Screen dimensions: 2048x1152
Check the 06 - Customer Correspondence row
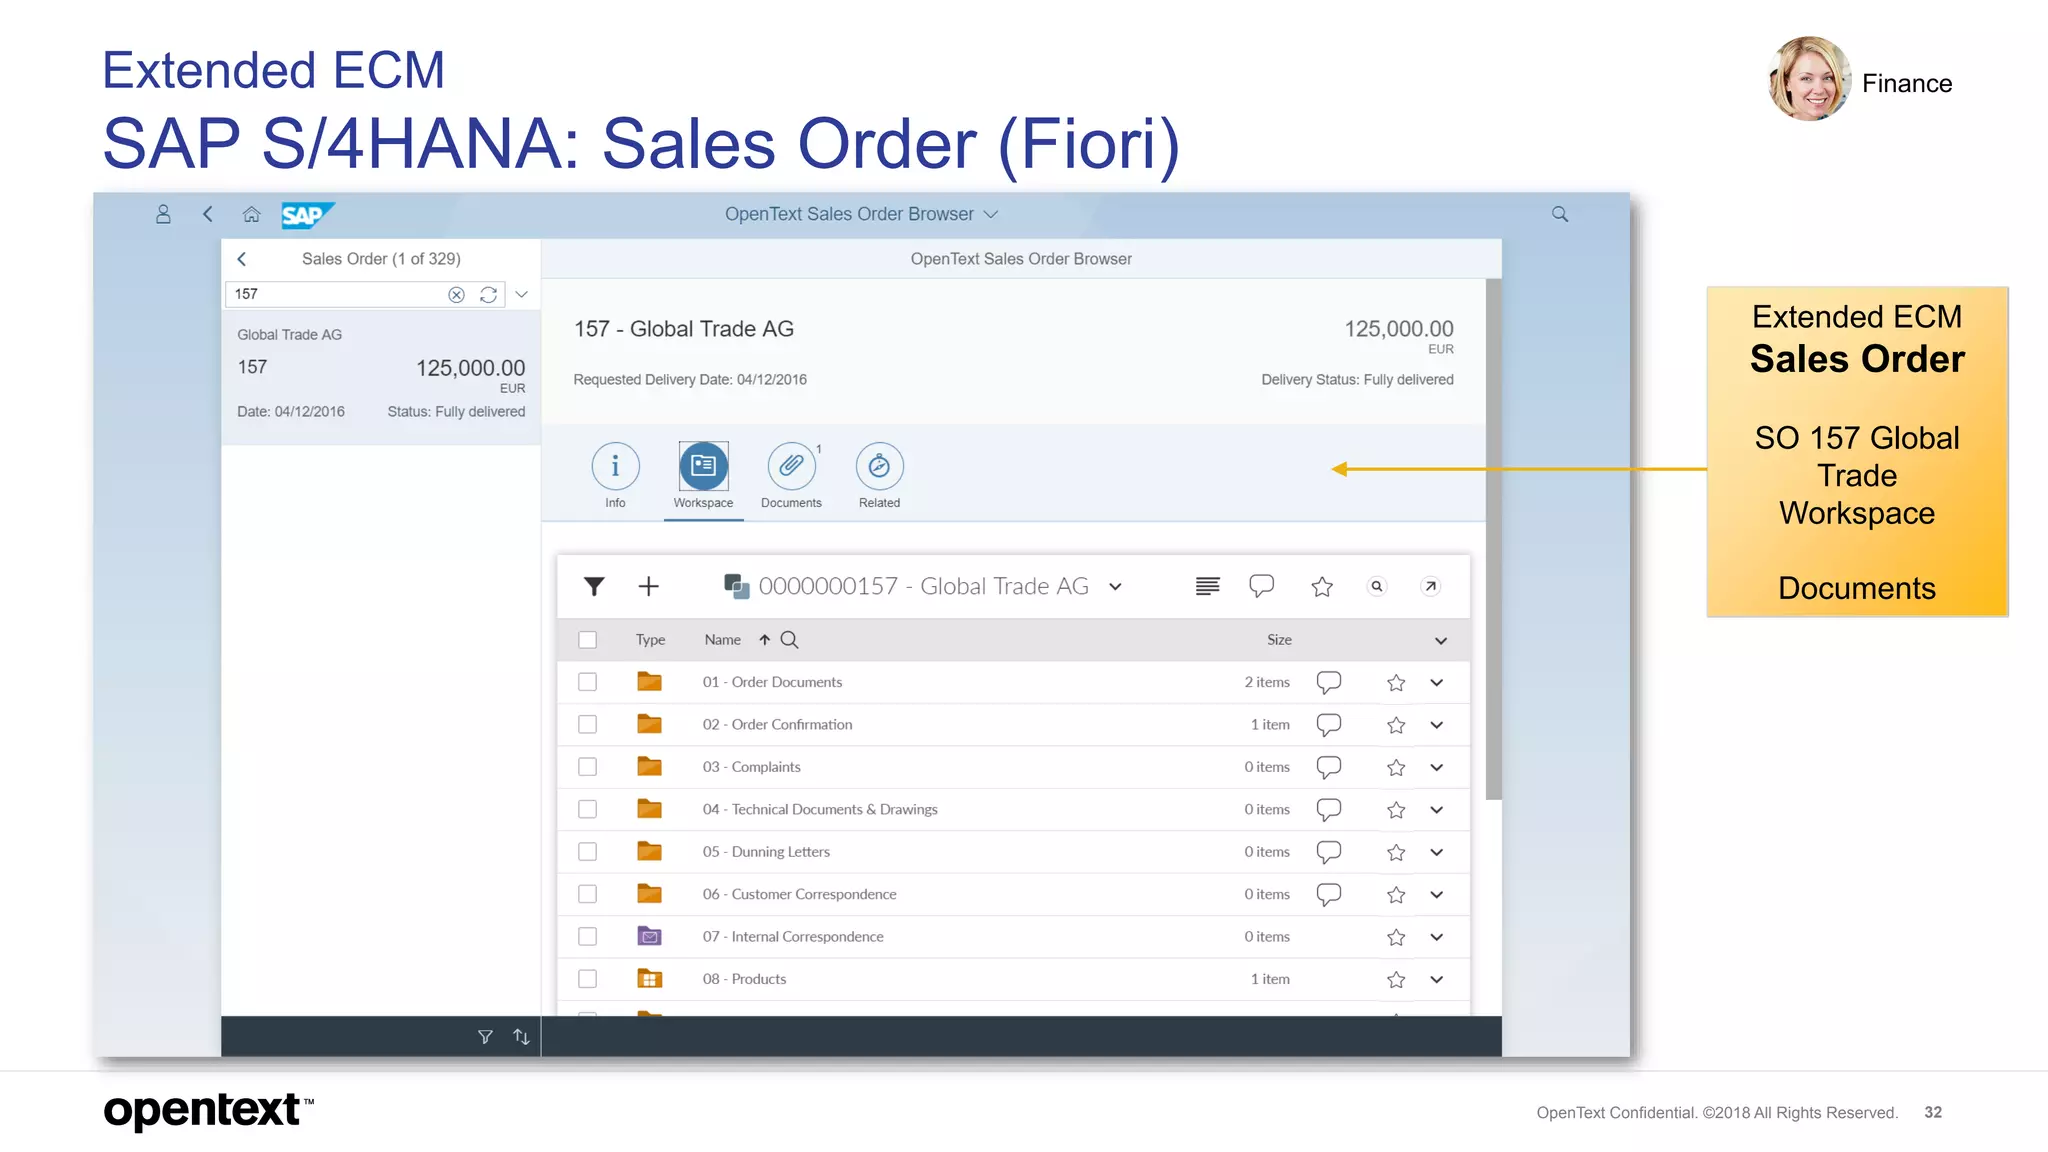click(588, 894)
